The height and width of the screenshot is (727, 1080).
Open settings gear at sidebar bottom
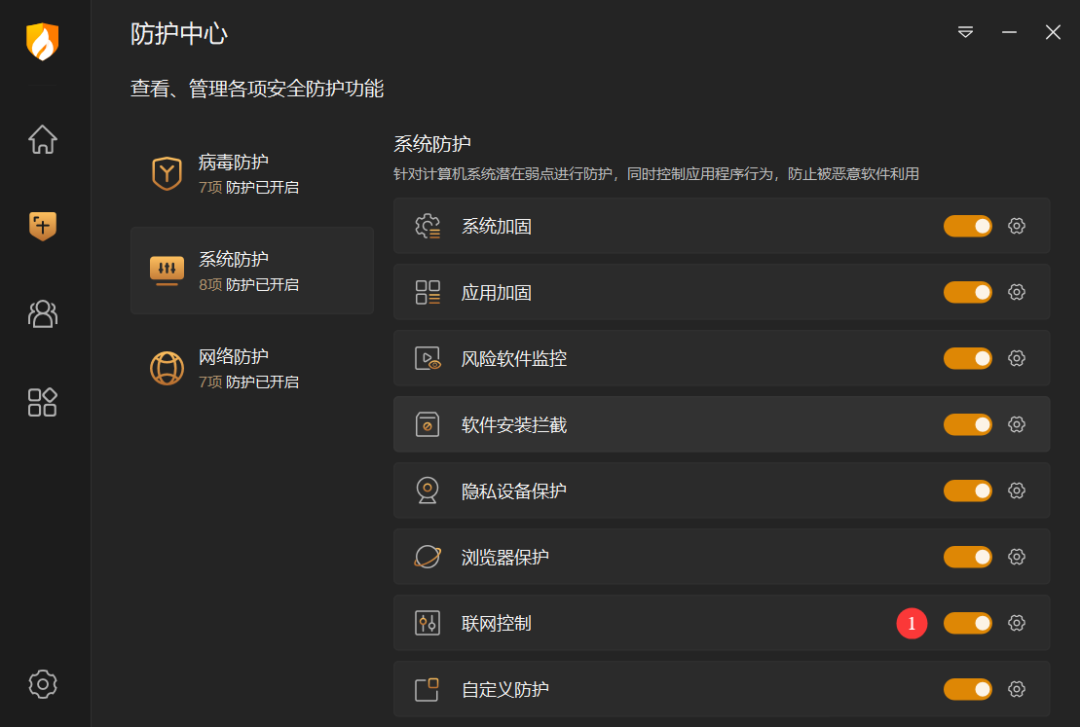click(43, 684)
